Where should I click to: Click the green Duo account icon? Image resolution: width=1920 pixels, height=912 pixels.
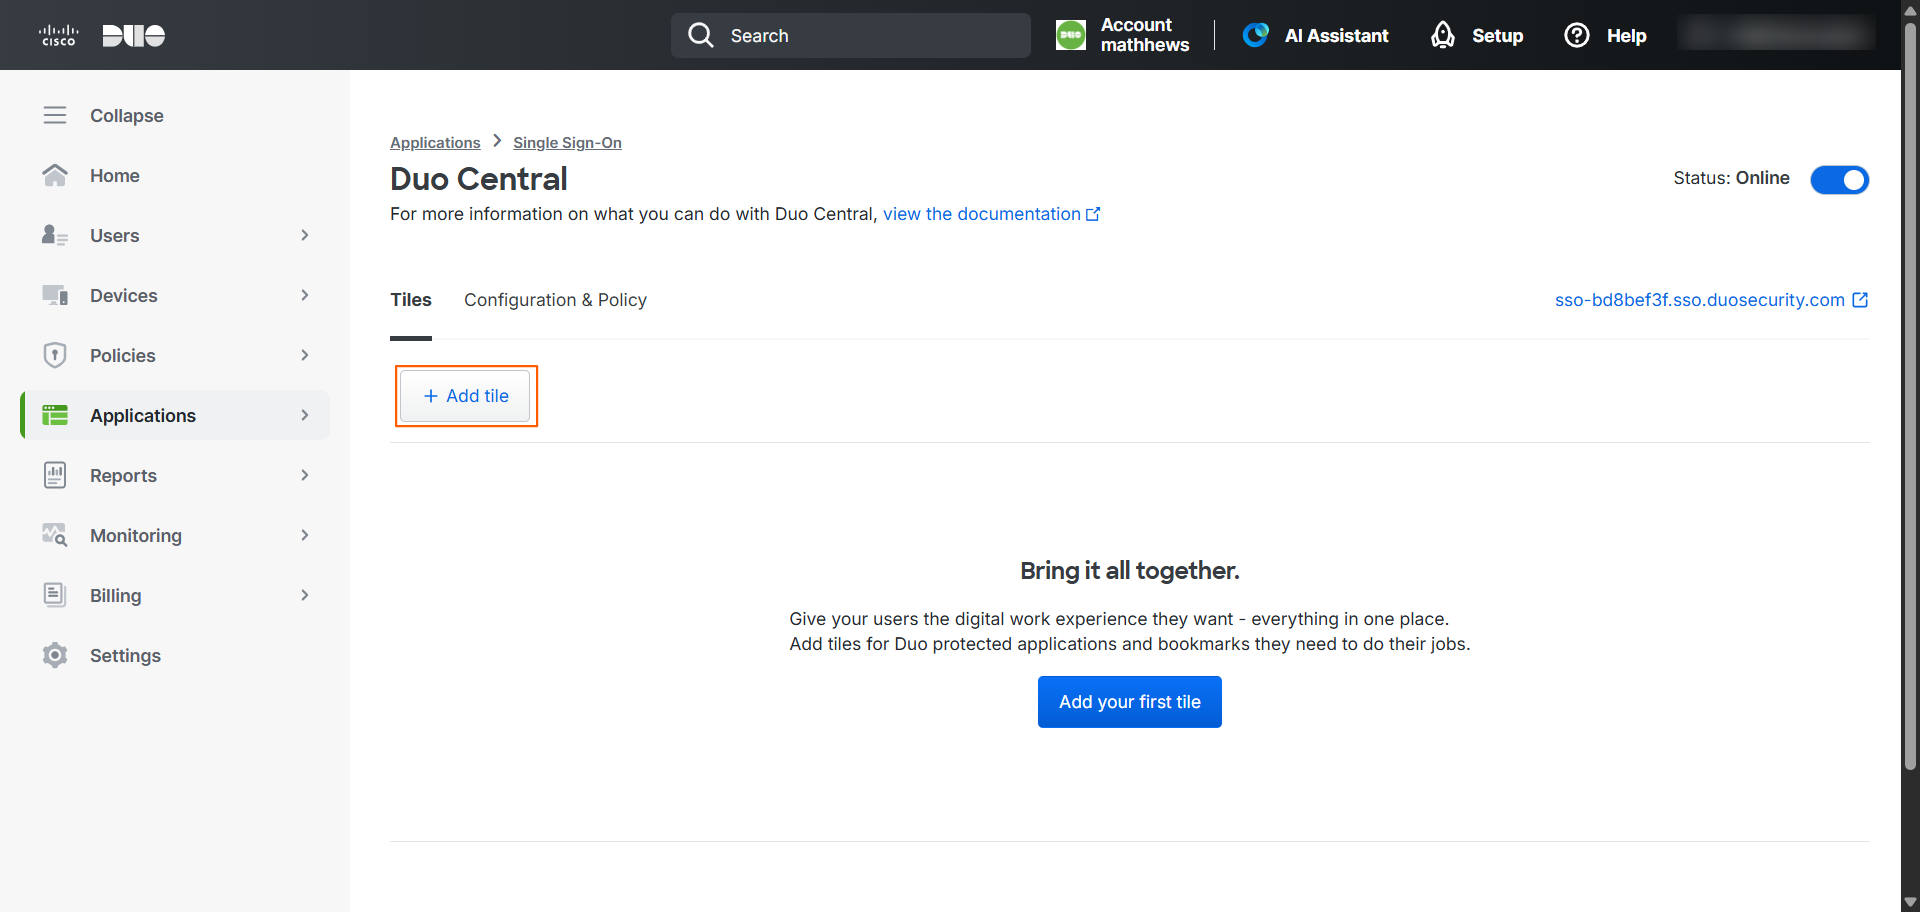(x=1071, y=35)
